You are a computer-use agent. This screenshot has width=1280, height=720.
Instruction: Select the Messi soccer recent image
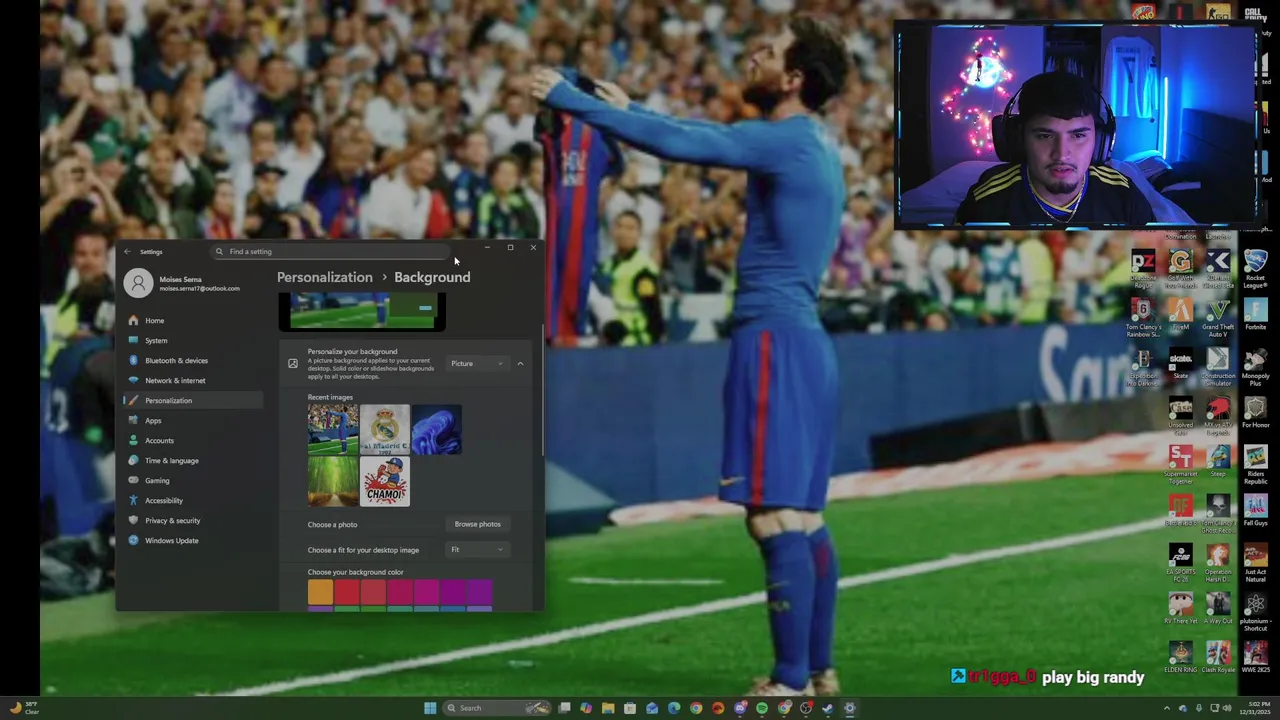tap(333, 429)
